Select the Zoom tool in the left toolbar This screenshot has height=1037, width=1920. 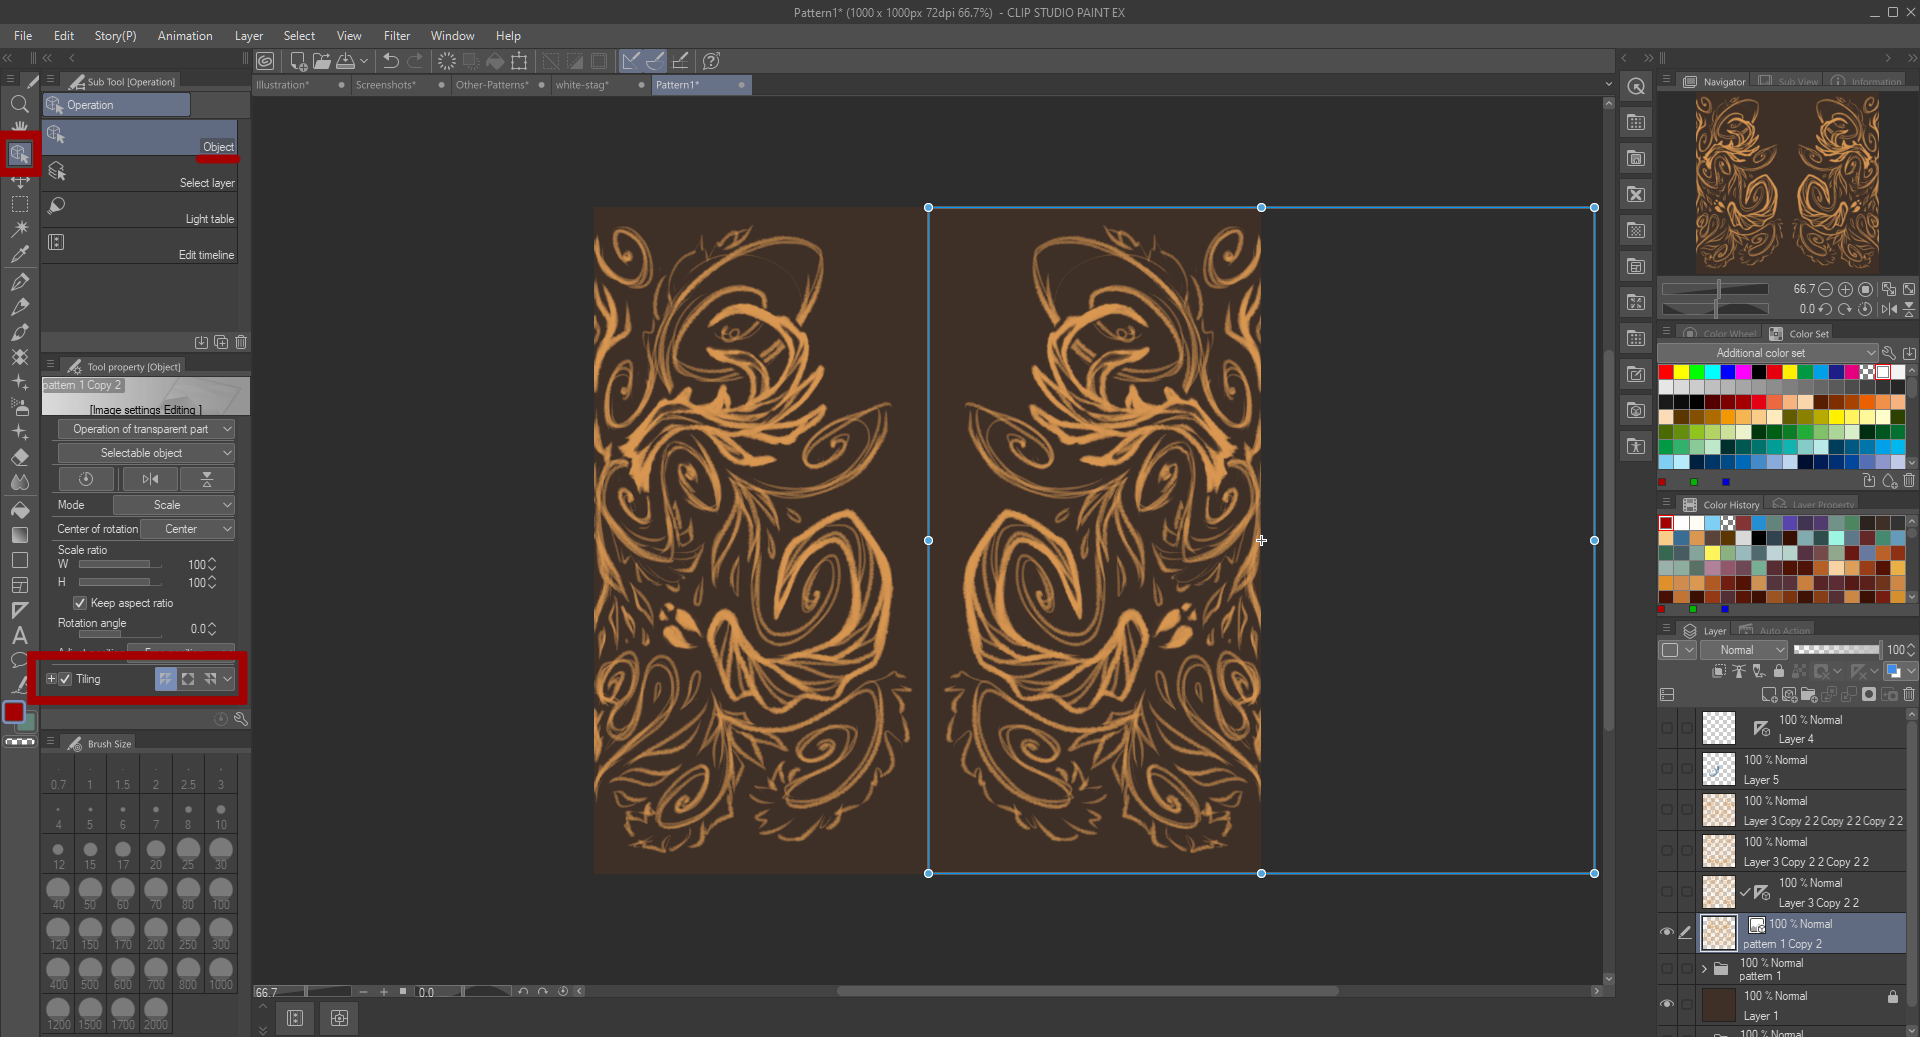20,104
